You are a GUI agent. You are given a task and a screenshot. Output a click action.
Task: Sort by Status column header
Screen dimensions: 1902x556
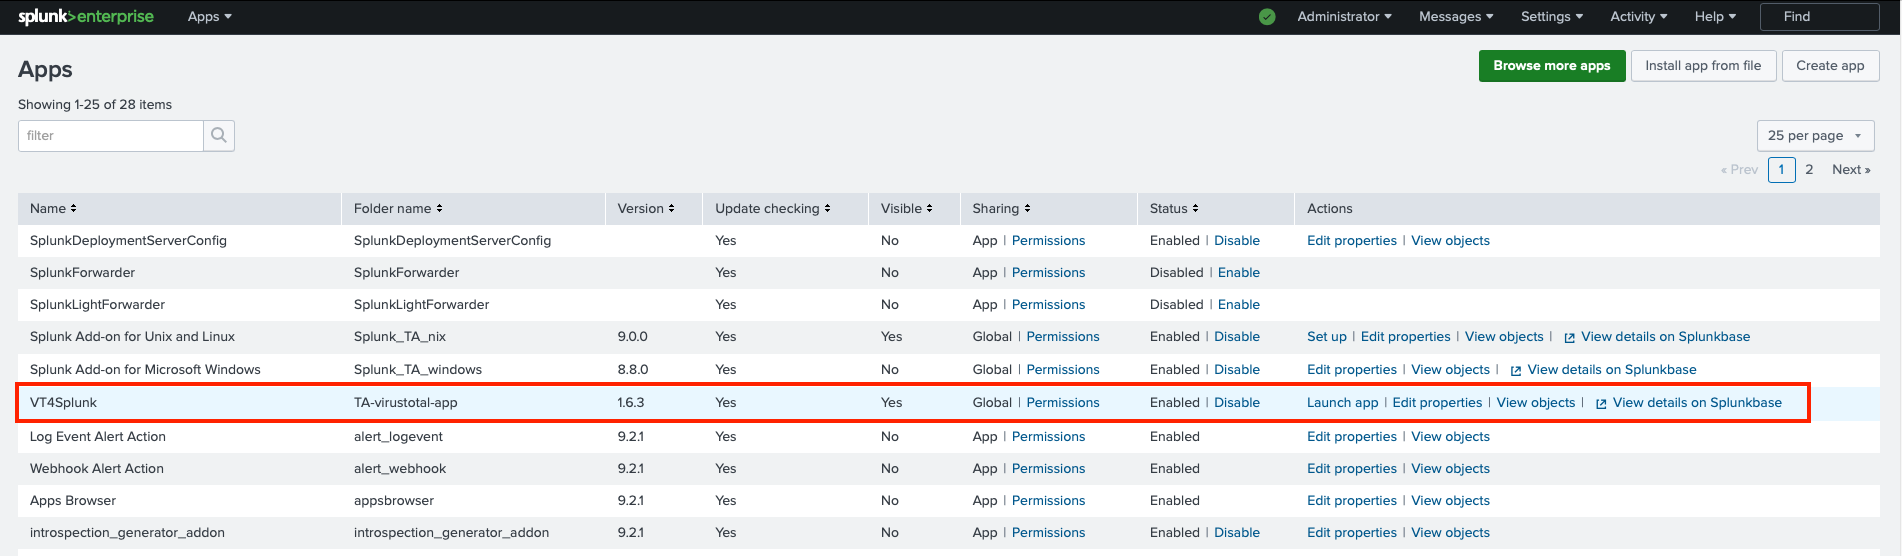[1174, 209]
